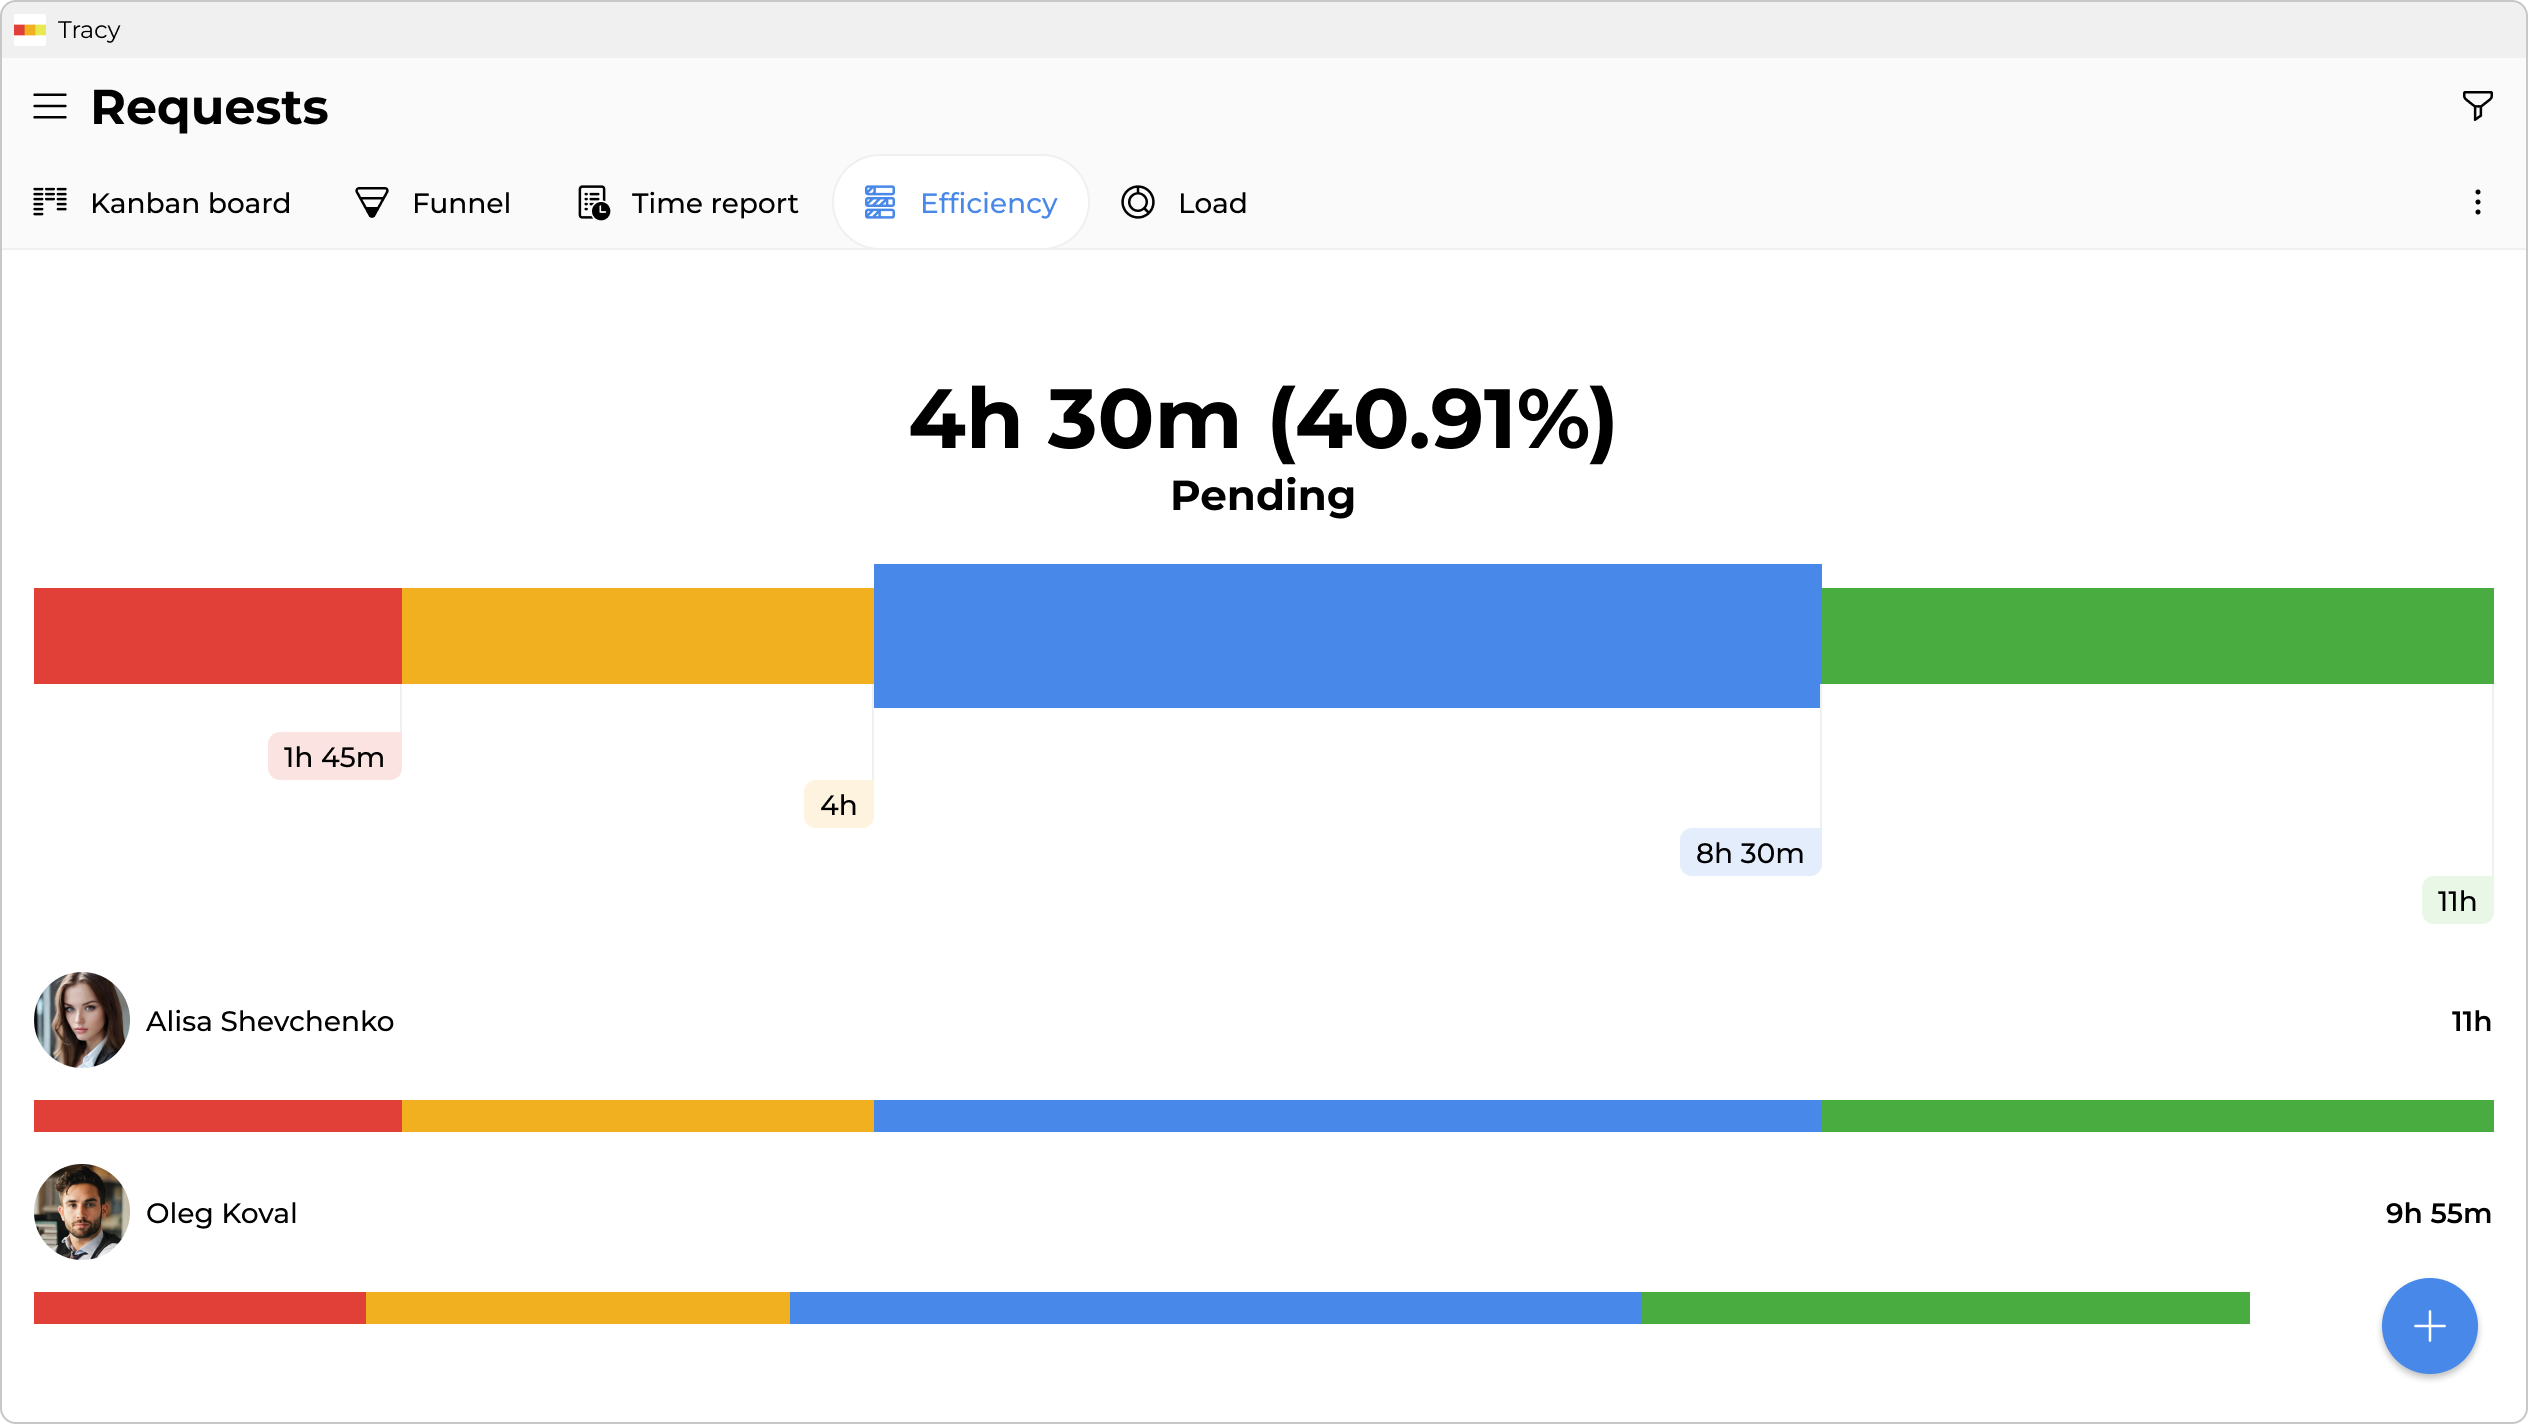Click the Load circular icon
Screen dimensions: 2528x1424
point(1138,202)
